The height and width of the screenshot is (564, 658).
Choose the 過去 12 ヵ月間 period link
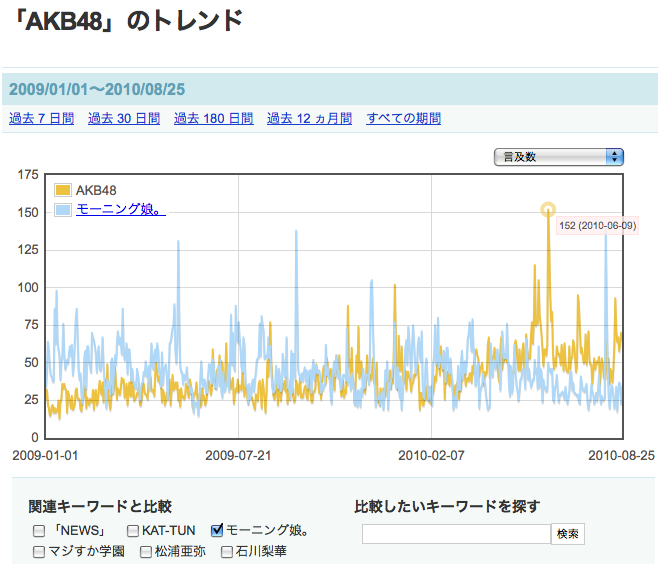[x=309, y=119]
